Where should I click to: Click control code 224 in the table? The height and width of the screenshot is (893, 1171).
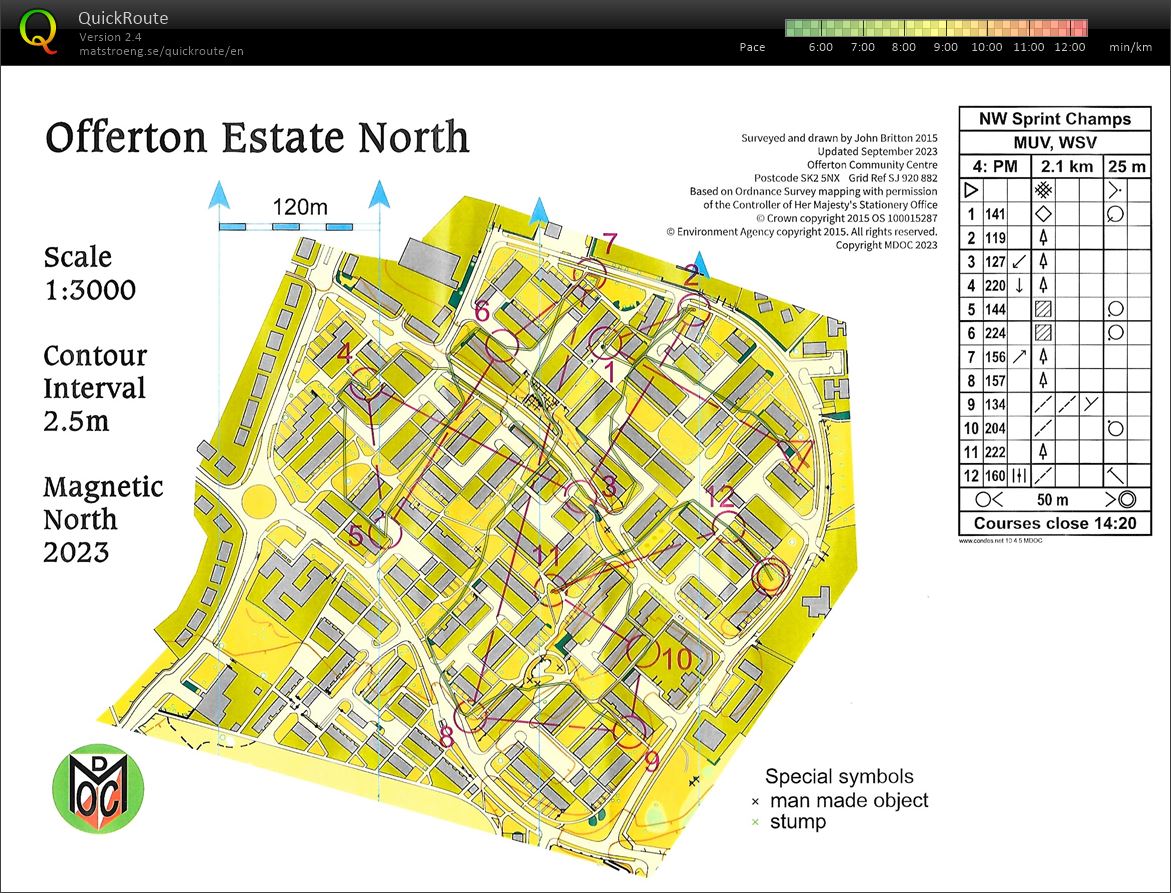[x=995, y=333]
